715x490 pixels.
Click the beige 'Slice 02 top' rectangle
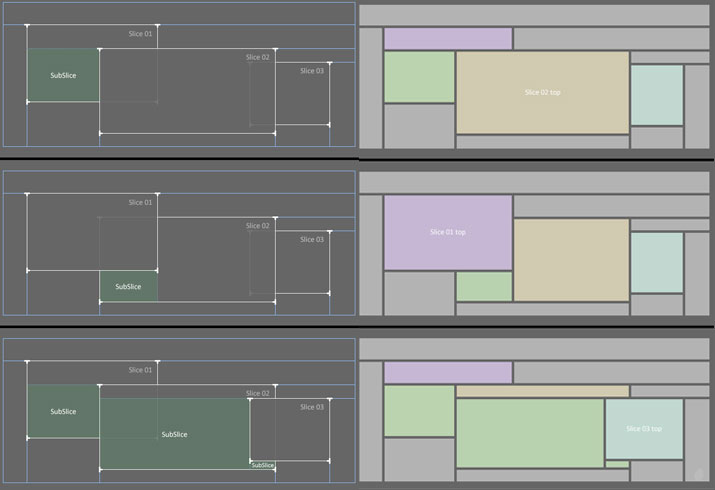coord(542,92)
